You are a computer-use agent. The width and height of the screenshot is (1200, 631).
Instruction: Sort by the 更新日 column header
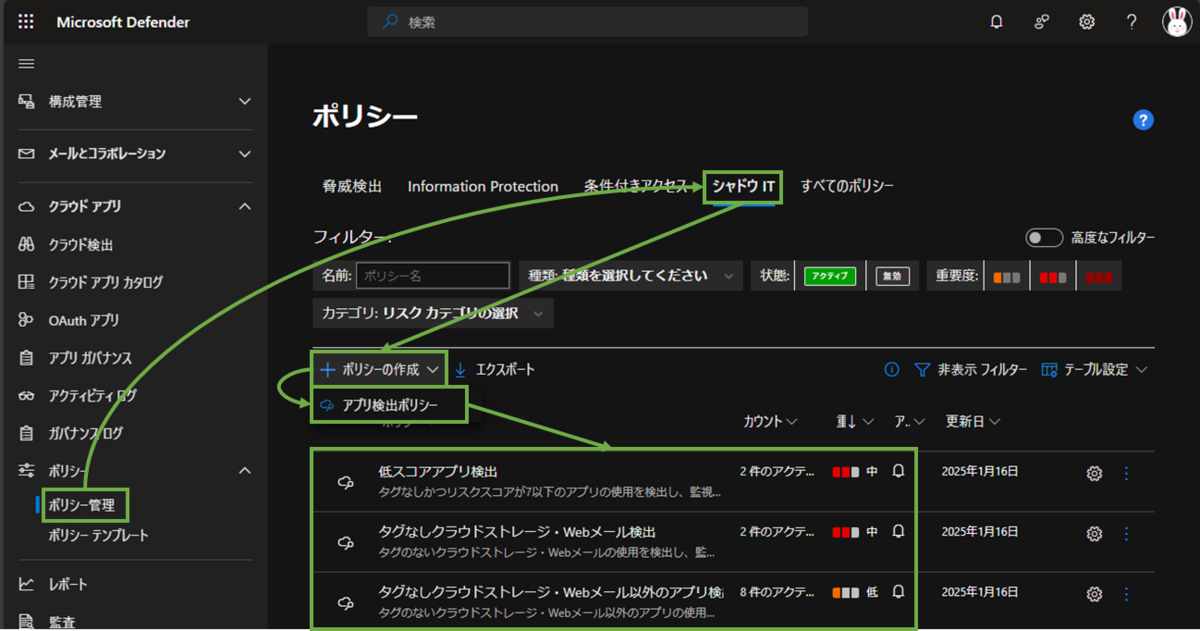973,422
